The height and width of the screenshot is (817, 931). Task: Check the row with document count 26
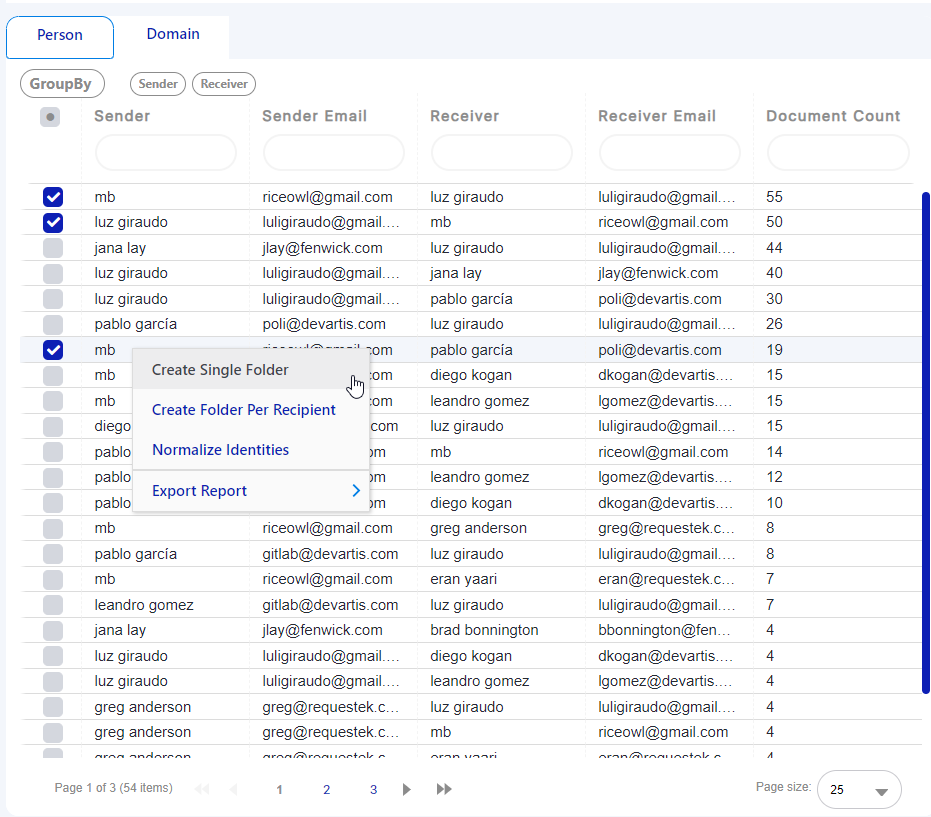point(53,324)
